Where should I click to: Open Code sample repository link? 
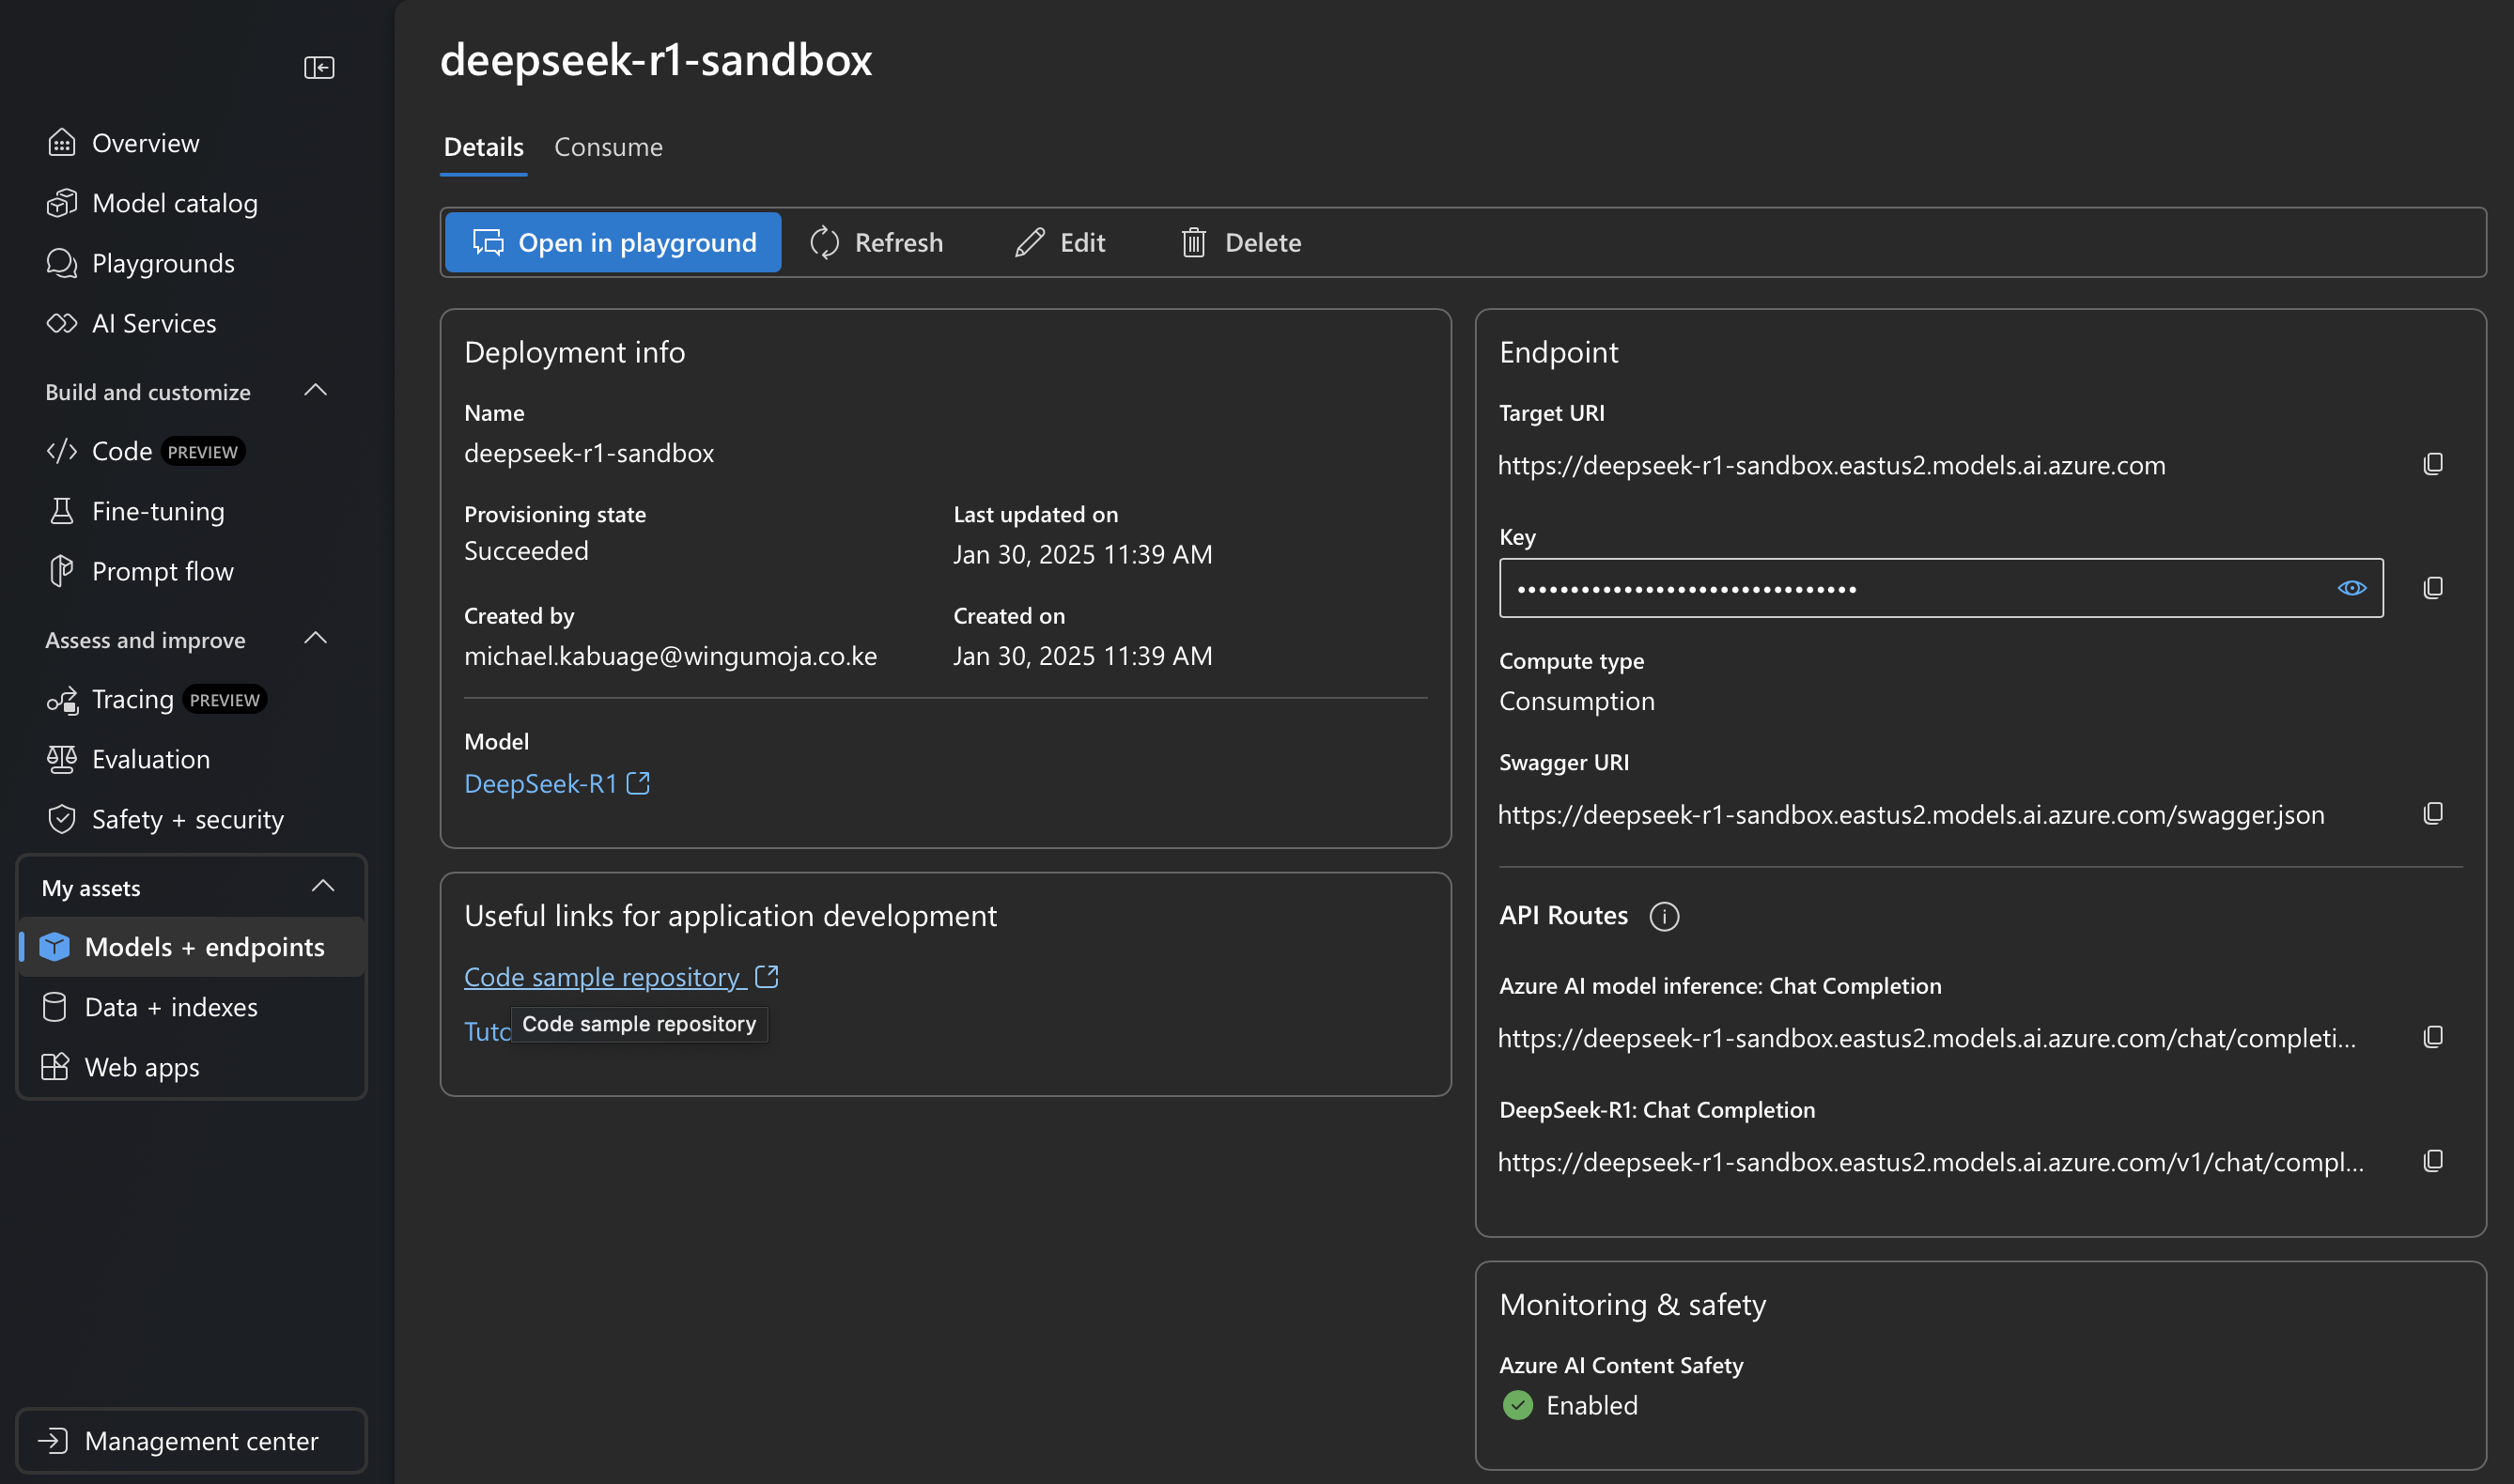click(621, 977)
